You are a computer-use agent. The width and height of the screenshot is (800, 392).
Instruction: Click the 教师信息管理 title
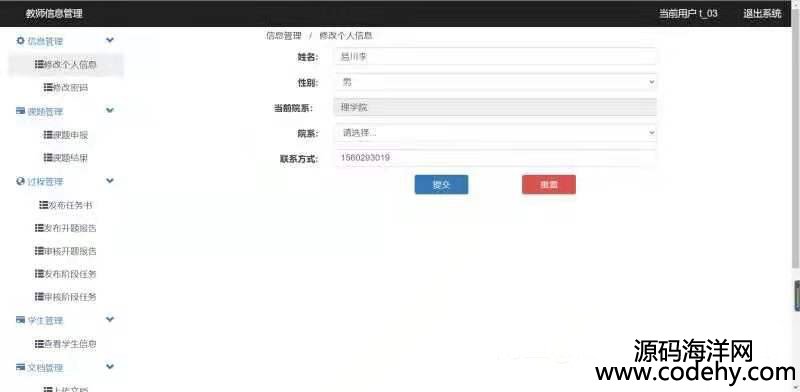coord(54,14)
